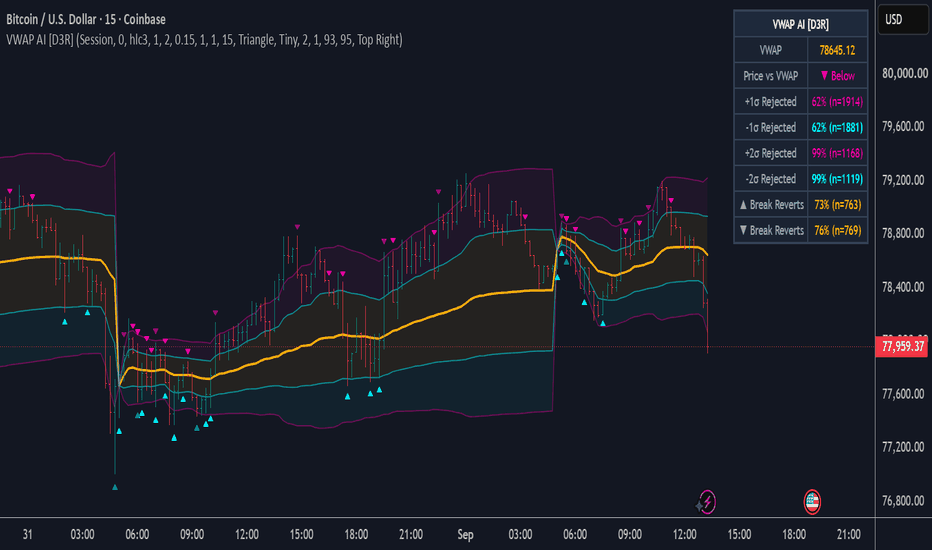The width and height of the screenshot is (932, 550).
Task: Click the current price label 77,959.37
Action: [902, 347]
